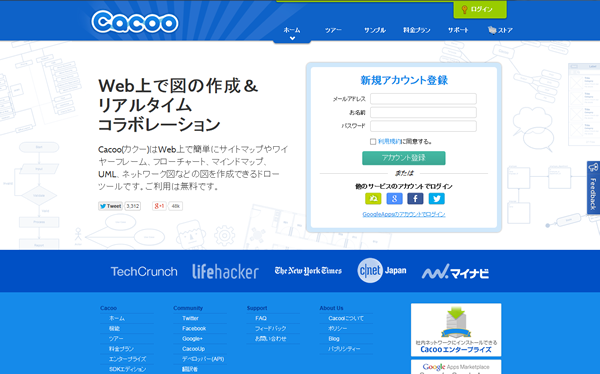Open footer Cacooについて link
600x374 pixels.
(346, 318)
